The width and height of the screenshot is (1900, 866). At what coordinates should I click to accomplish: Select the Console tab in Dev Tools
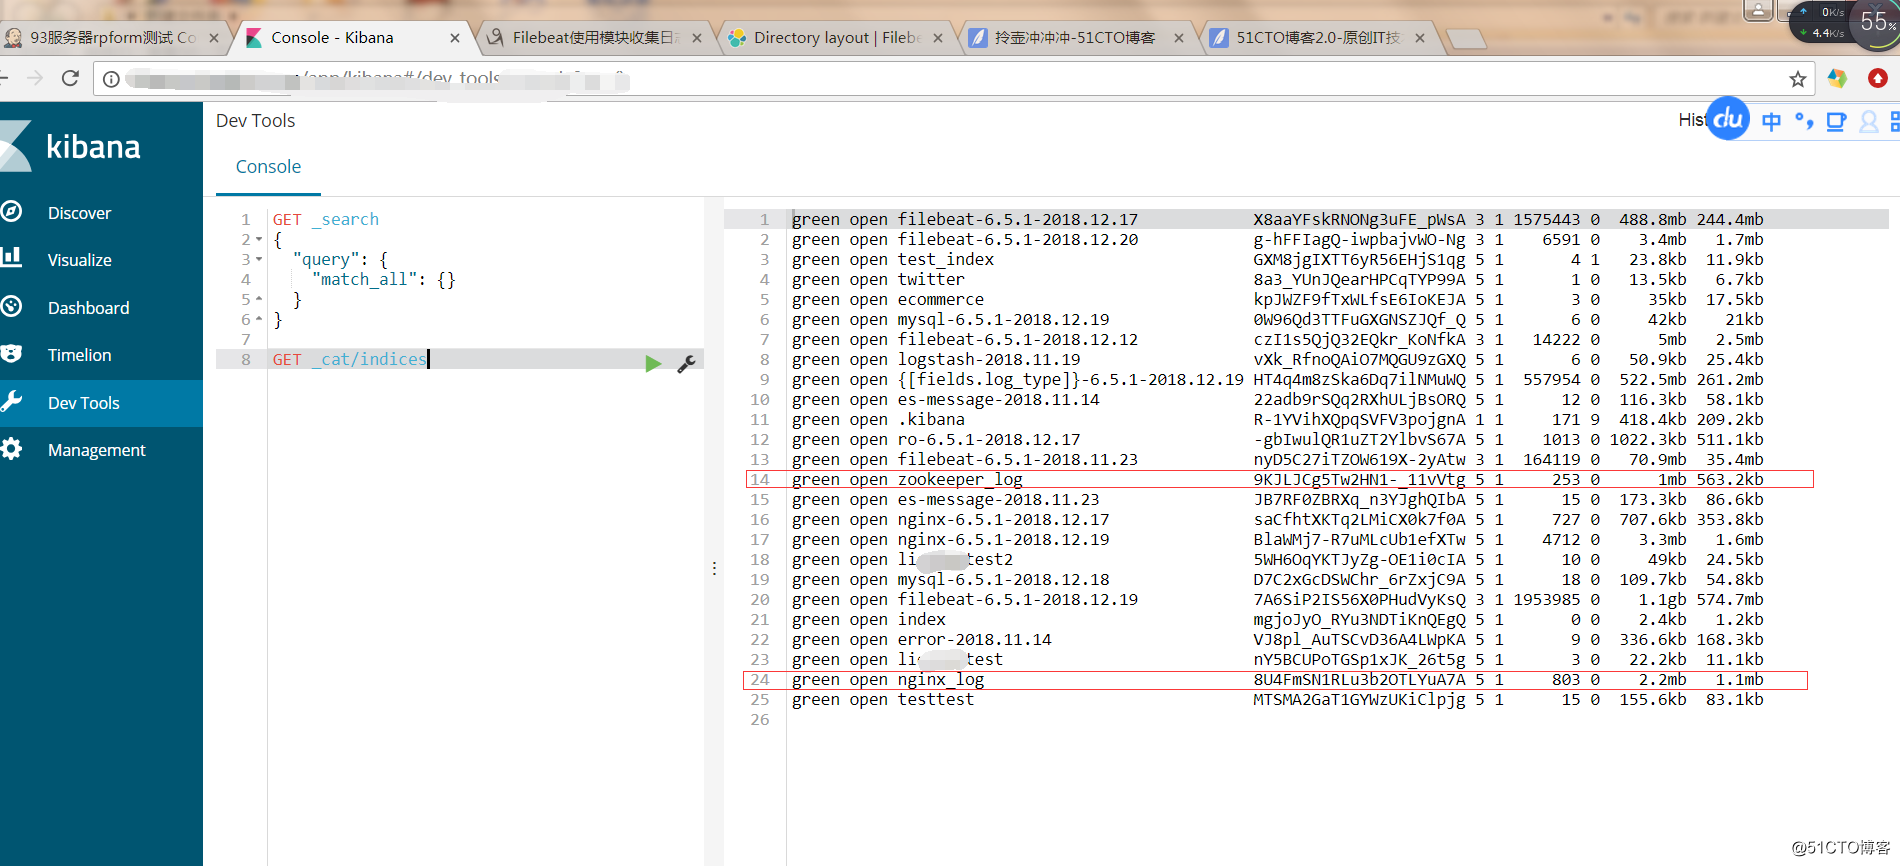point(268,167)
